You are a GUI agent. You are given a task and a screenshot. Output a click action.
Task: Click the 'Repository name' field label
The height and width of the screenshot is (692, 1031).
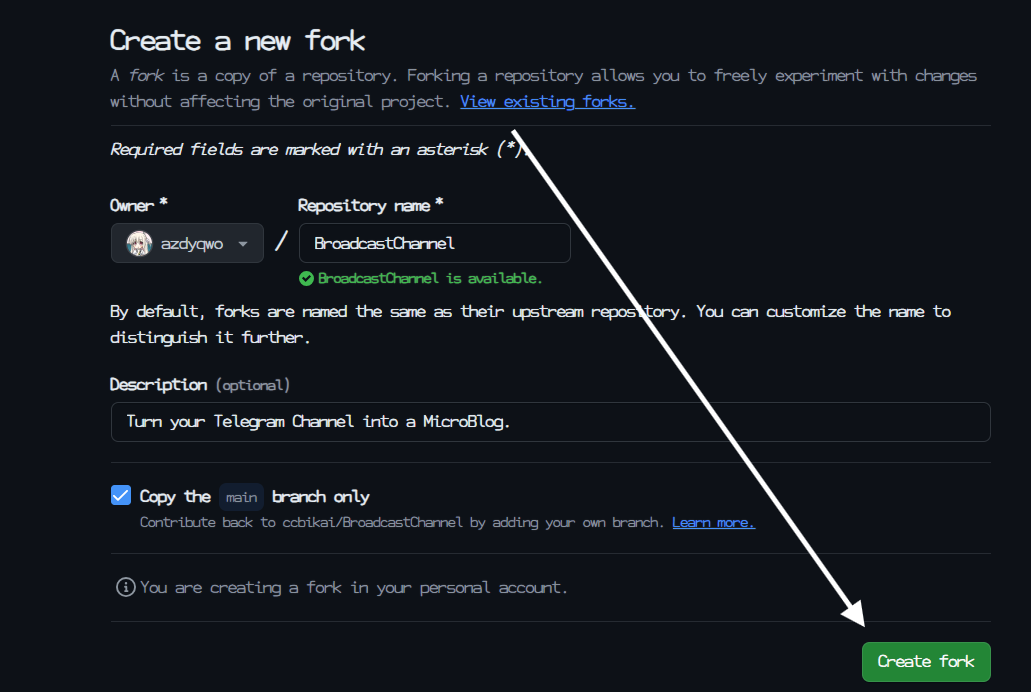(x=364, y=205)
